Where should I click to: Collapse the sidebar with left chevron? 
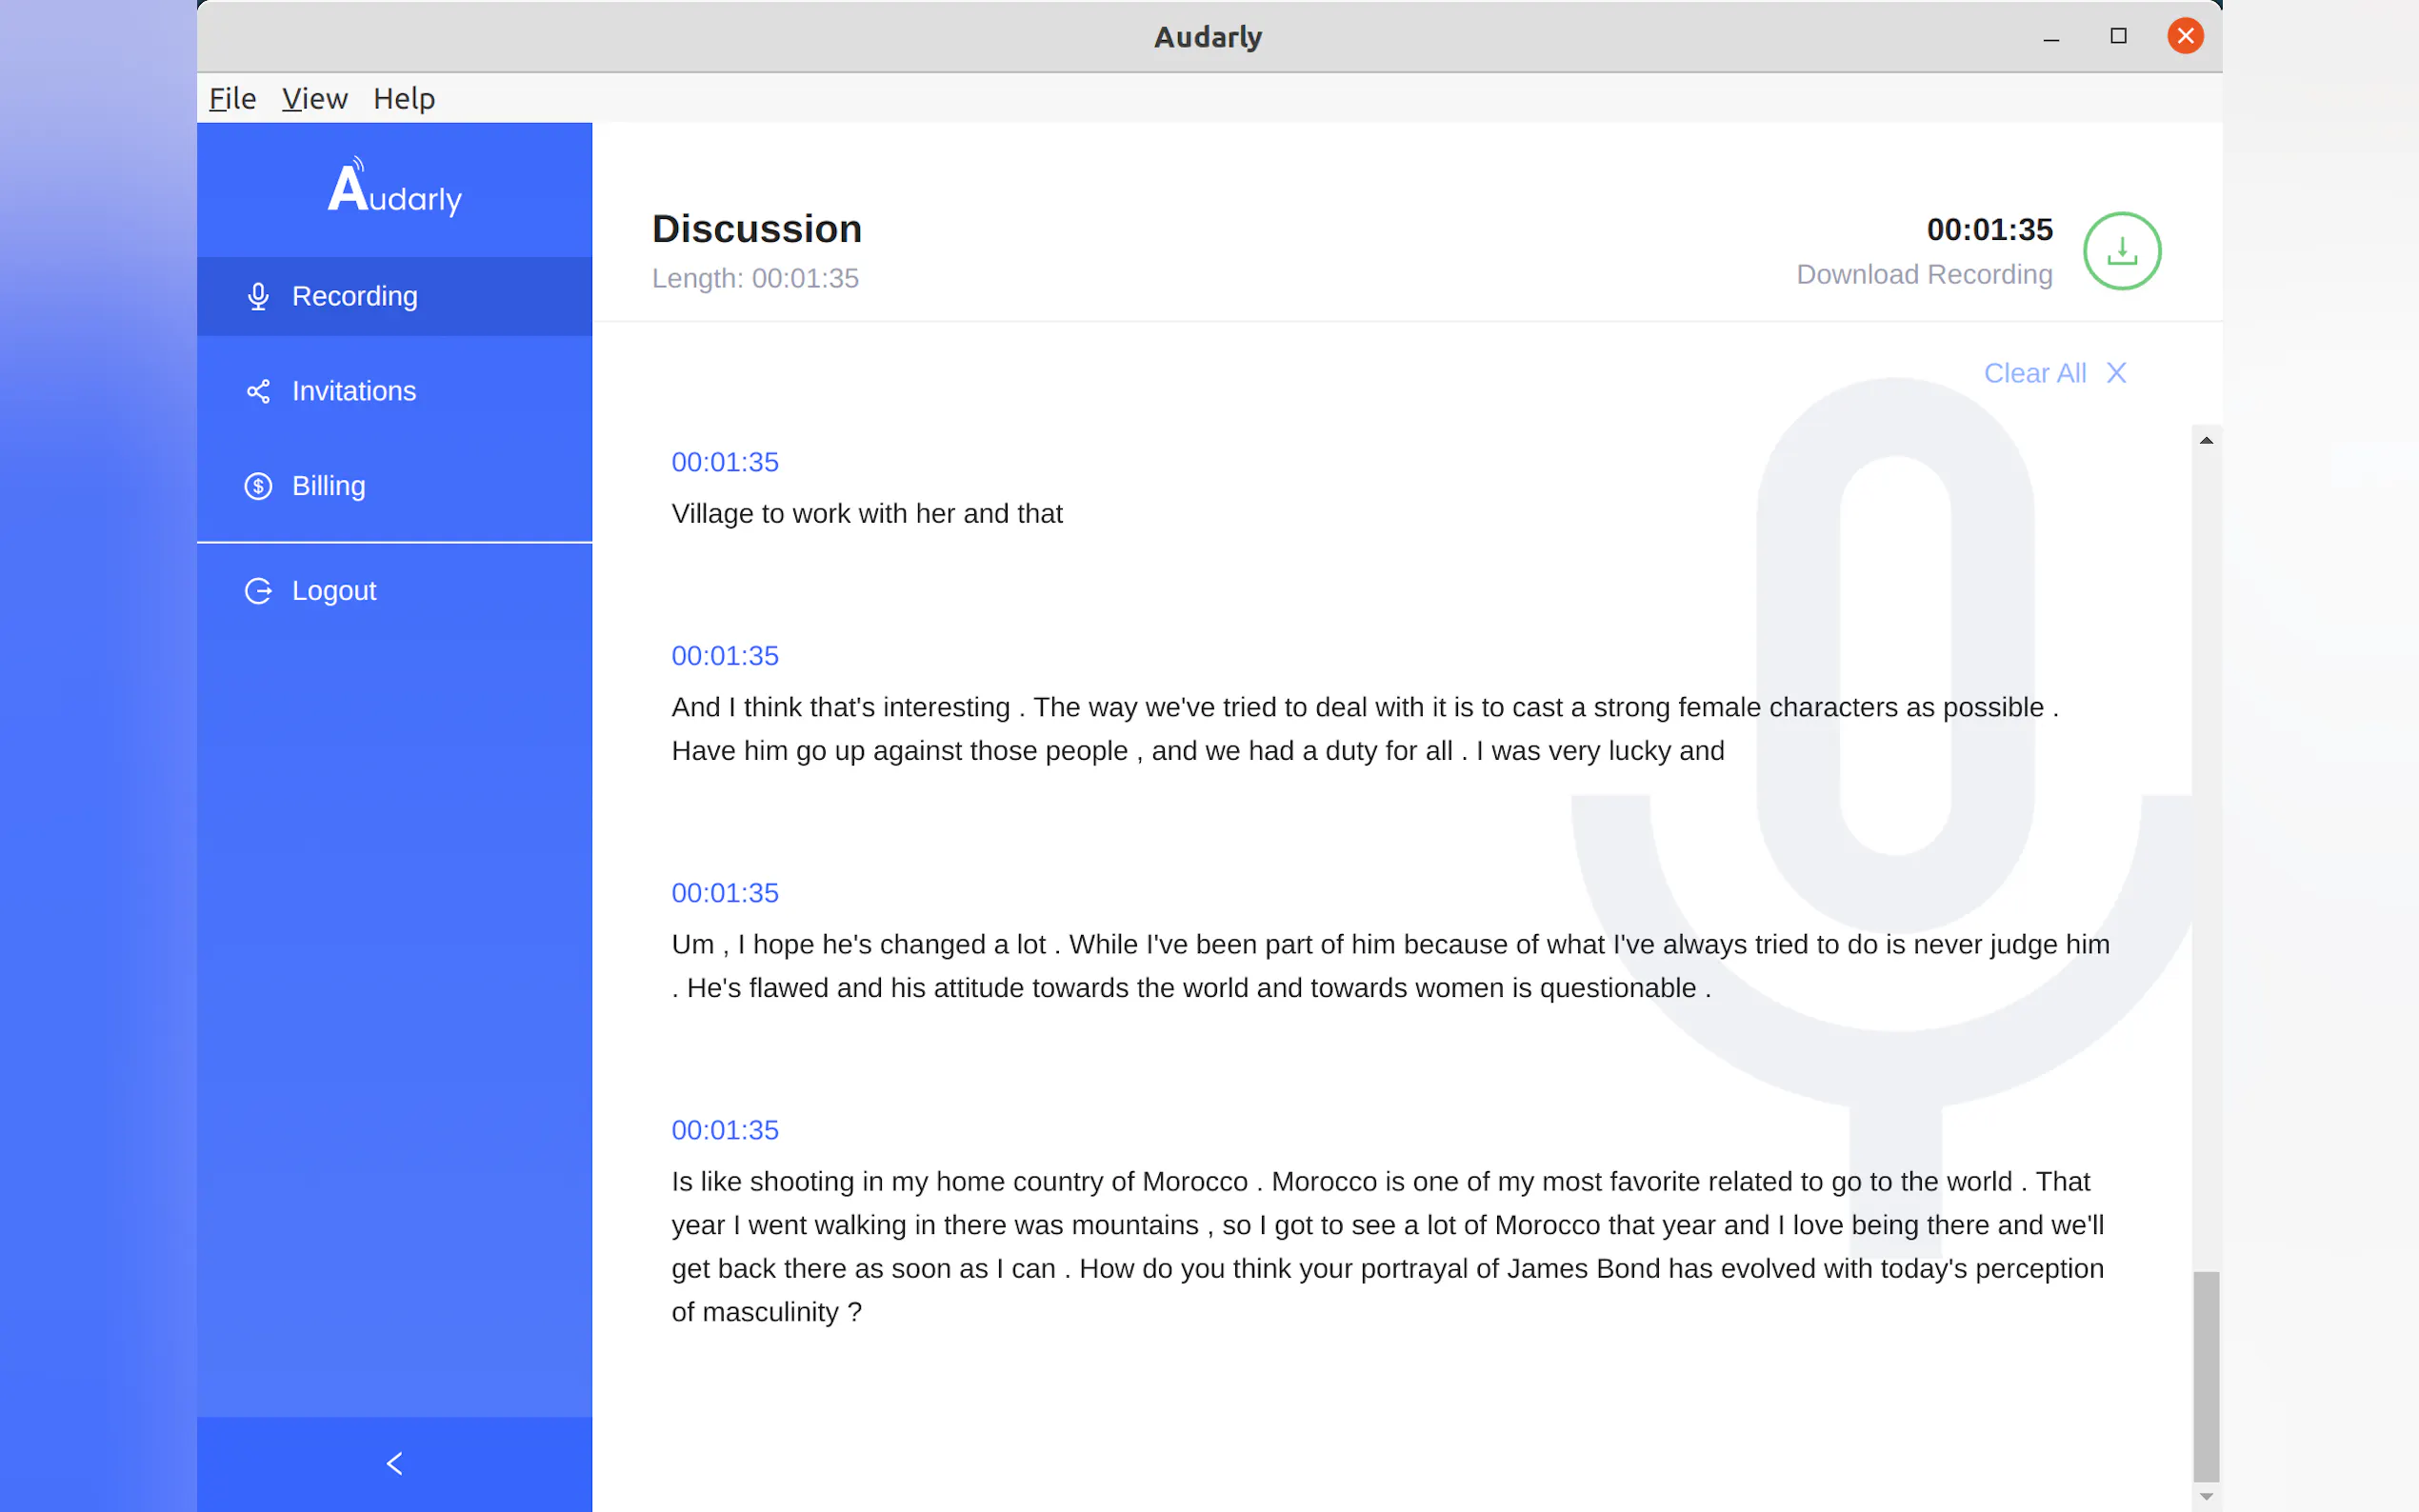point(394,1463)
